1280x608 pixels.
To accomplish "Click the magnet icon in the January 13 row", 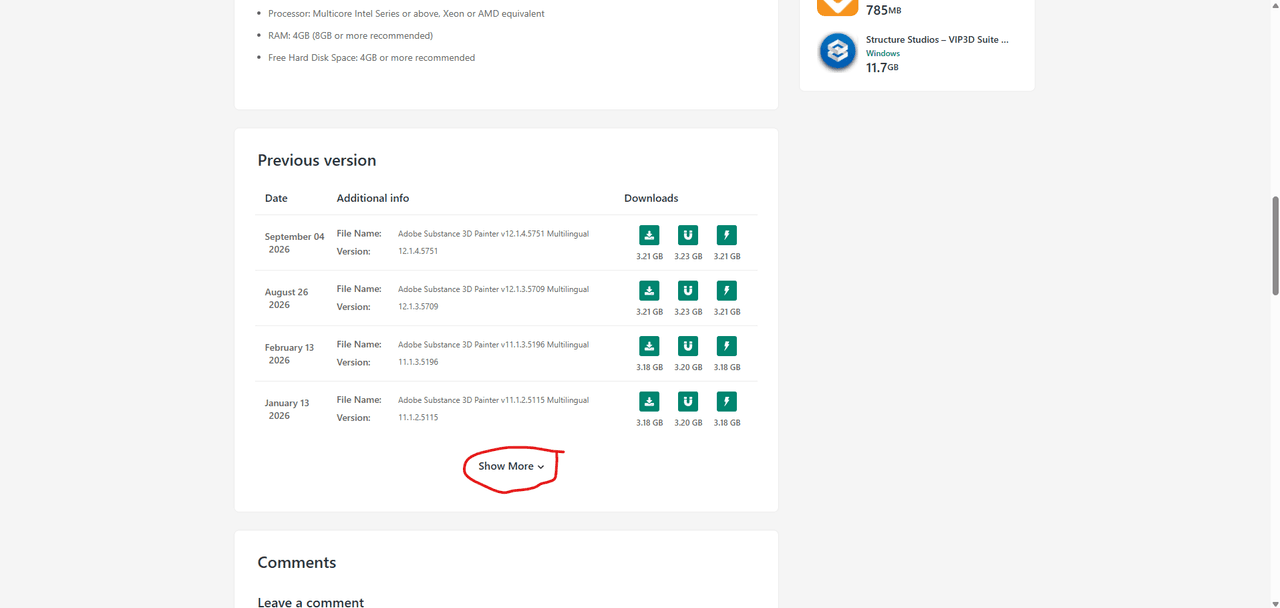I will 688,402.
